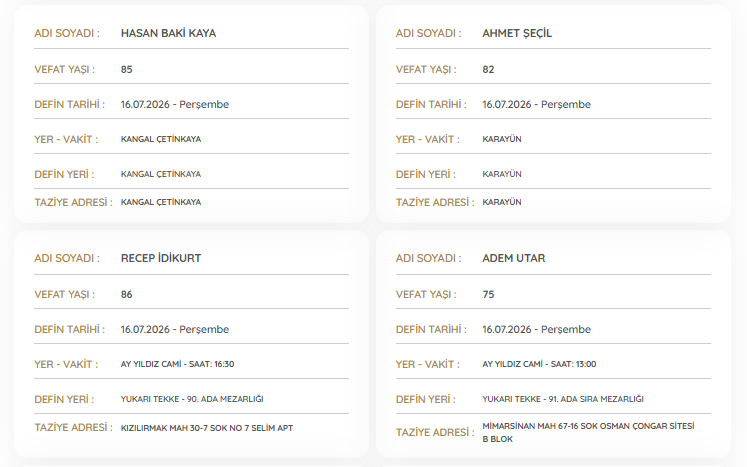Click Recep İdikurt's death age 86
This screenshot has width=747, height=467.
126,294
